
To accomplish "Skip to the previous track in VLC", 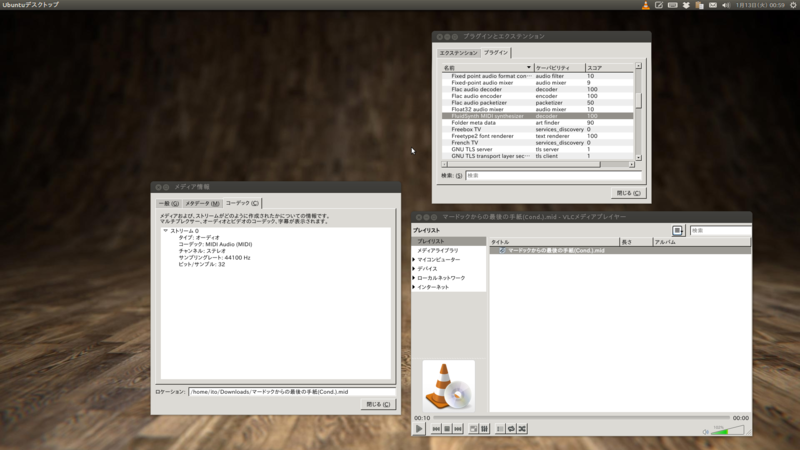I will [x=436, y=429].
